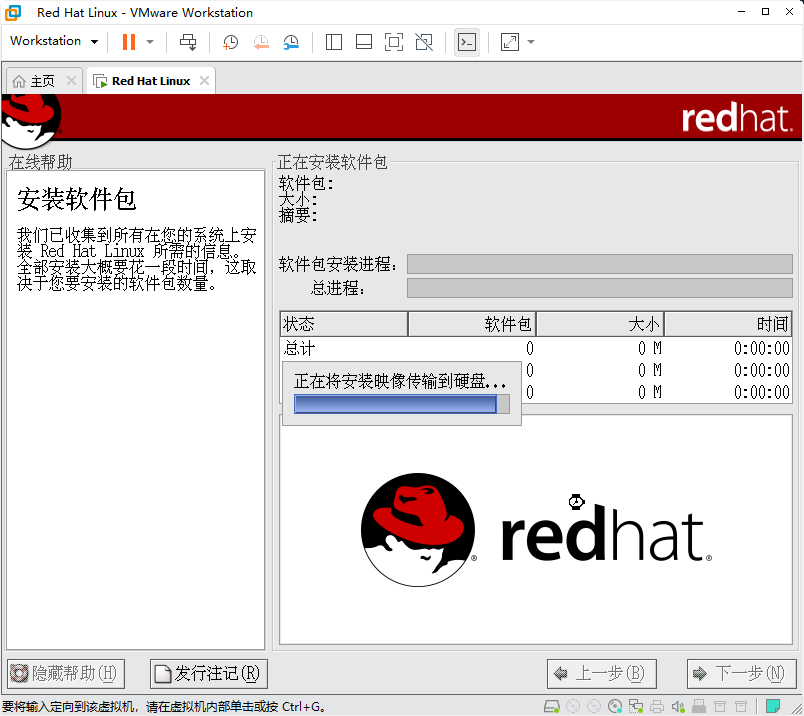Toggle the library panel visibility

coord(333,41)
